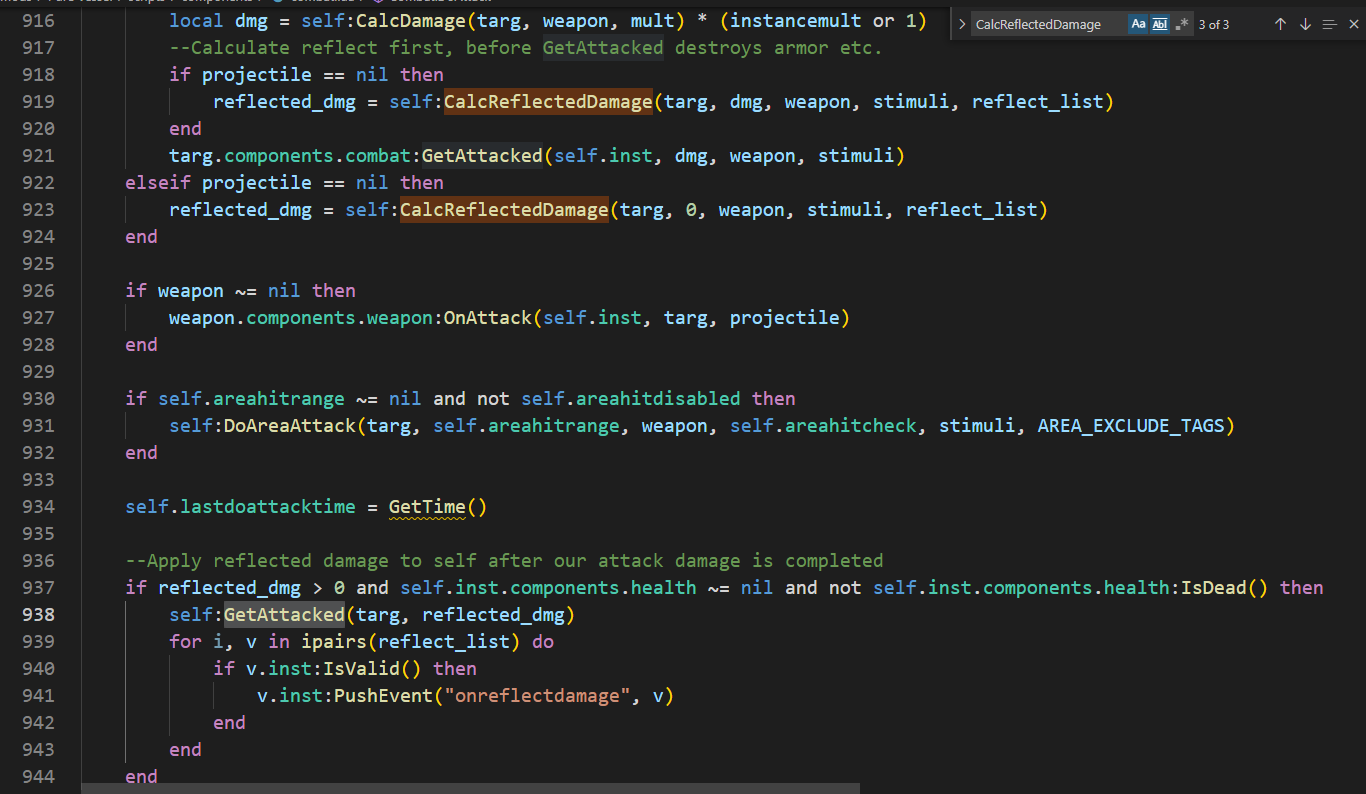Click the underlined GetTime function call

coord(427,507)
